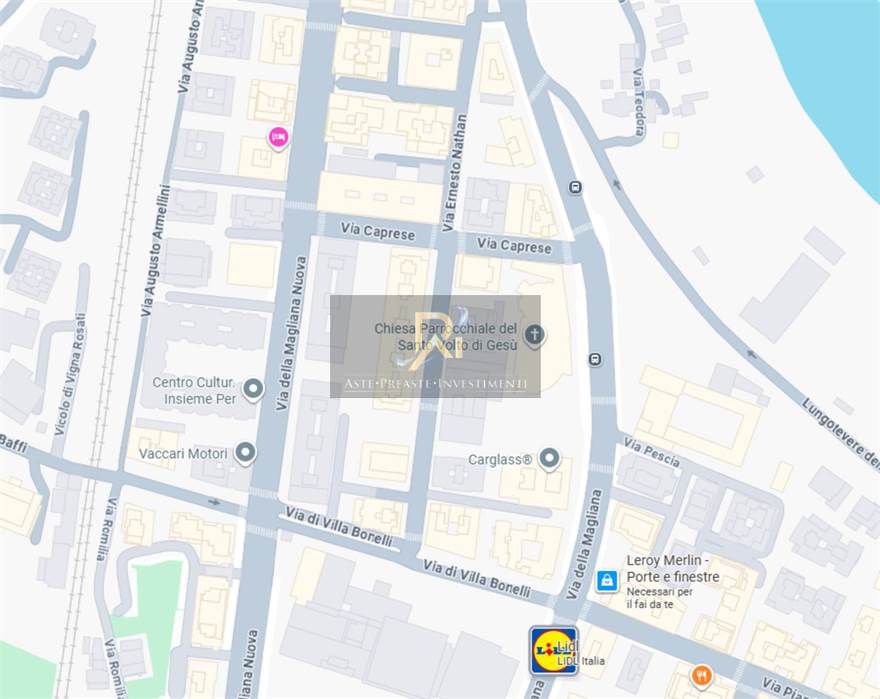Open the Vaccari Motori location pin
Image resolution: width=880 pixels, height=699 pixels.
coord(245,453)
